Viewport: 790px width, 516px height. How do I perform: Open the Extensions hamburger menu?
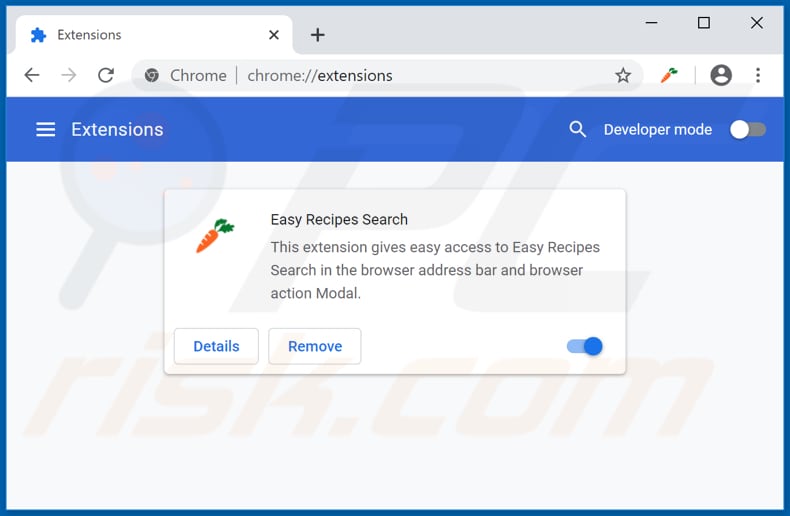click(x=45, y=130)
